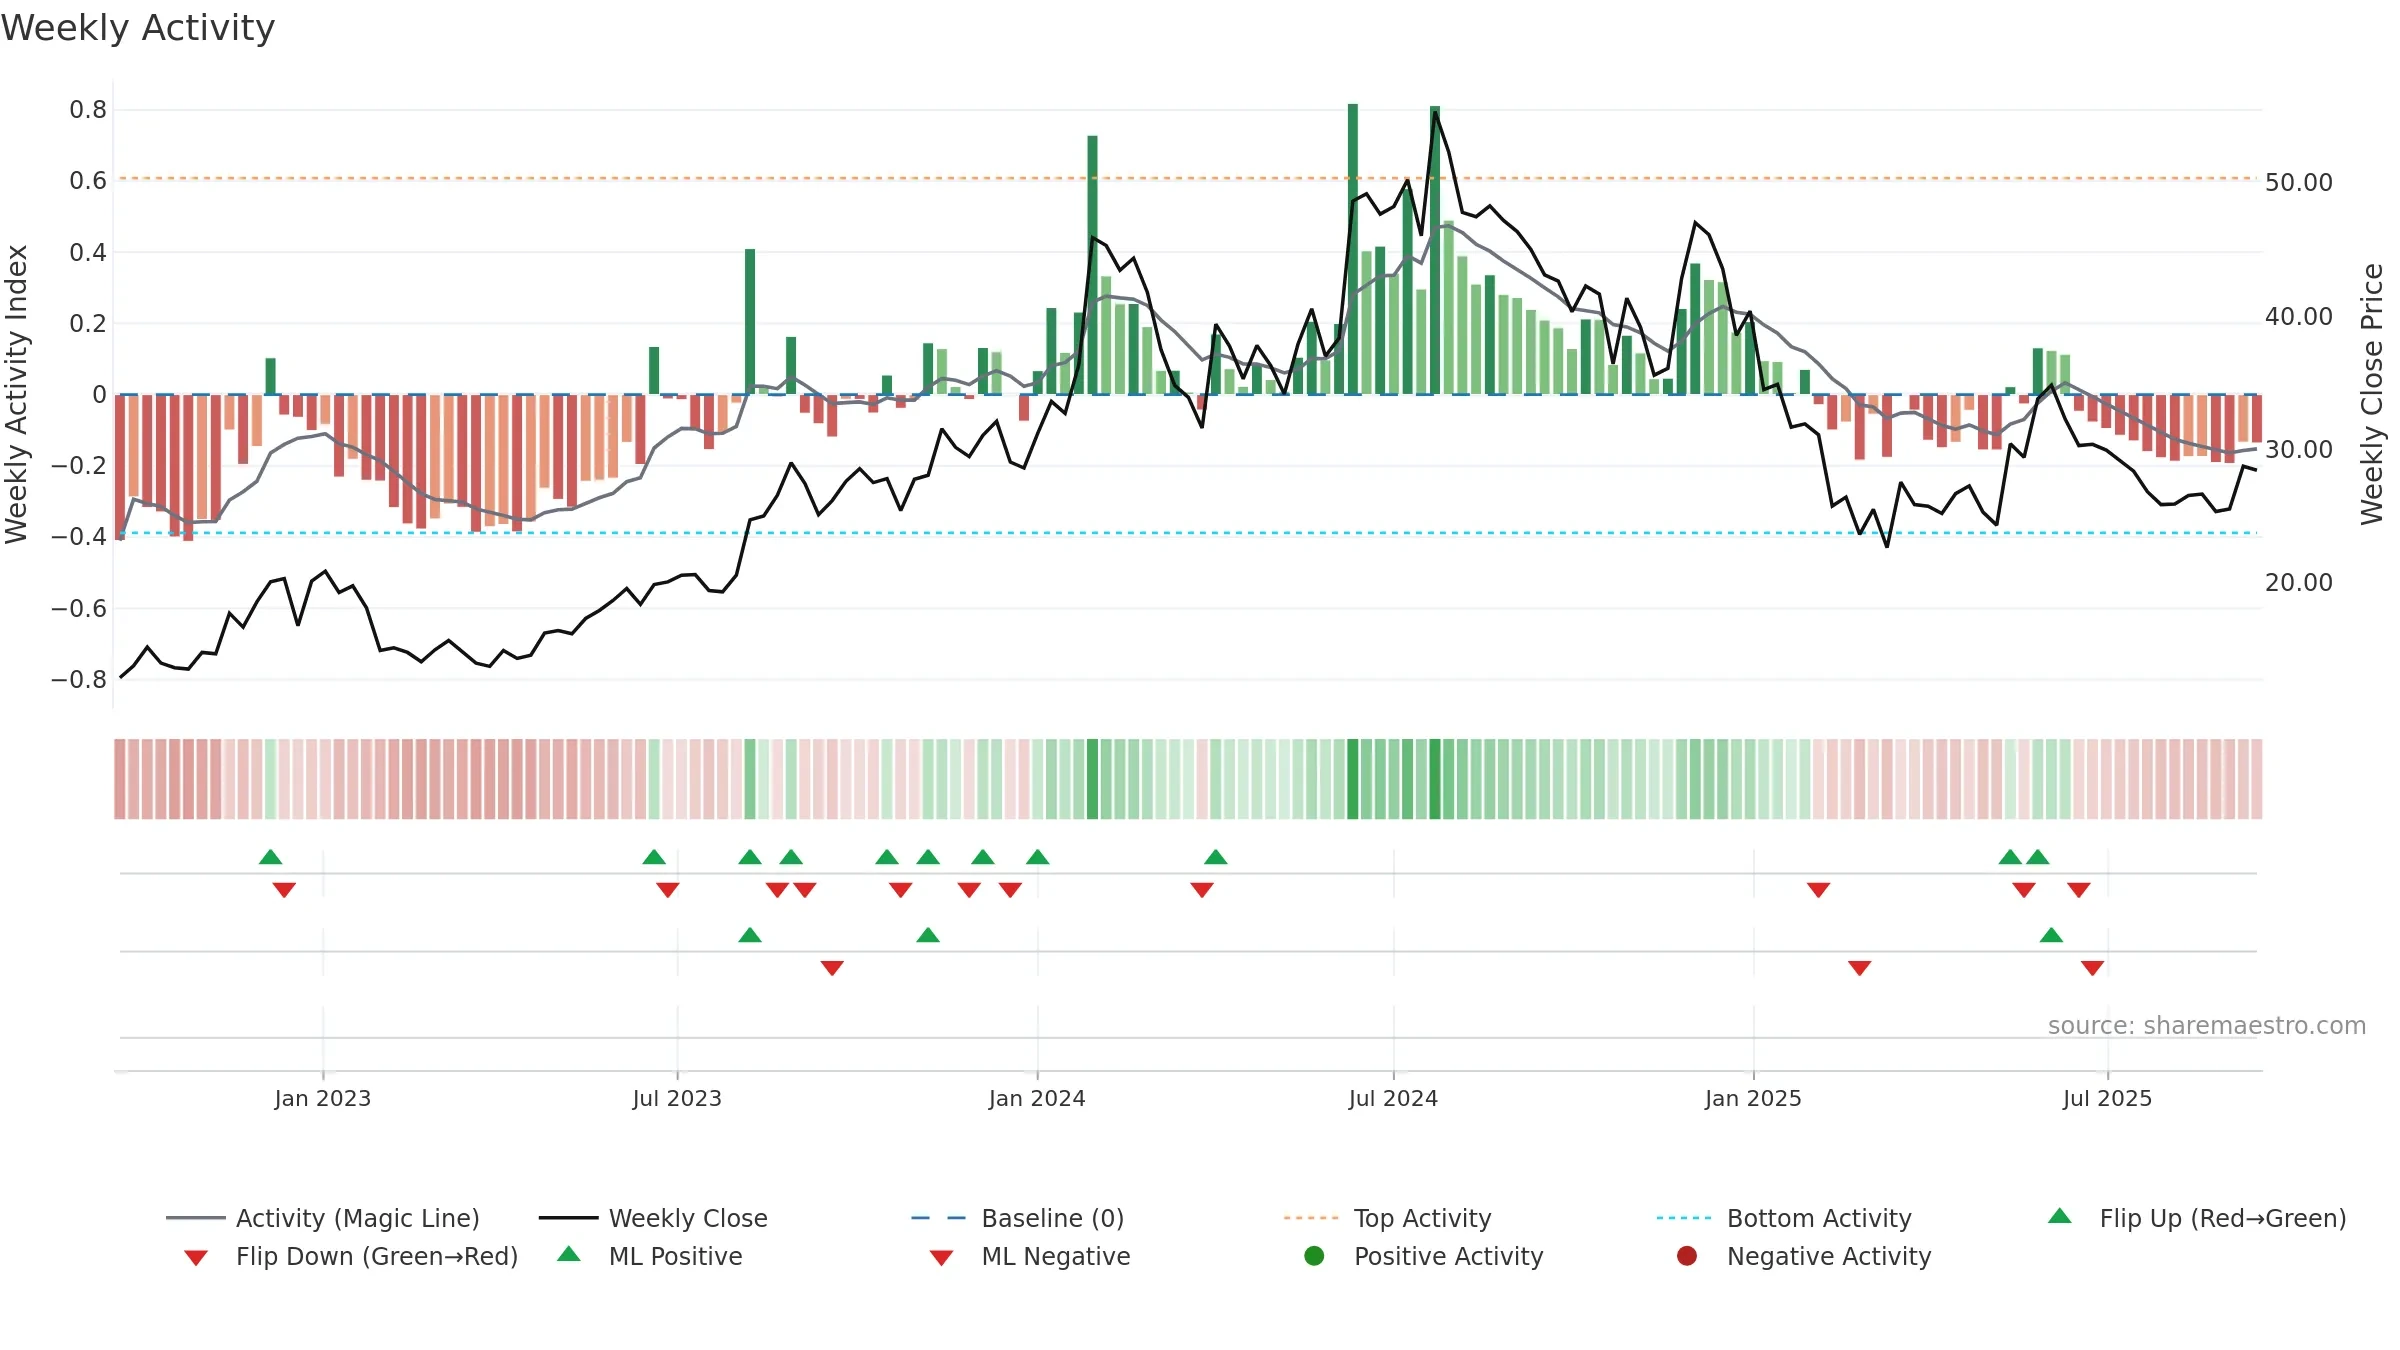The image size is (2400, 1350).
Task: Click the cyan dotted Bottom Activity swatch
Action: 1684,1218
